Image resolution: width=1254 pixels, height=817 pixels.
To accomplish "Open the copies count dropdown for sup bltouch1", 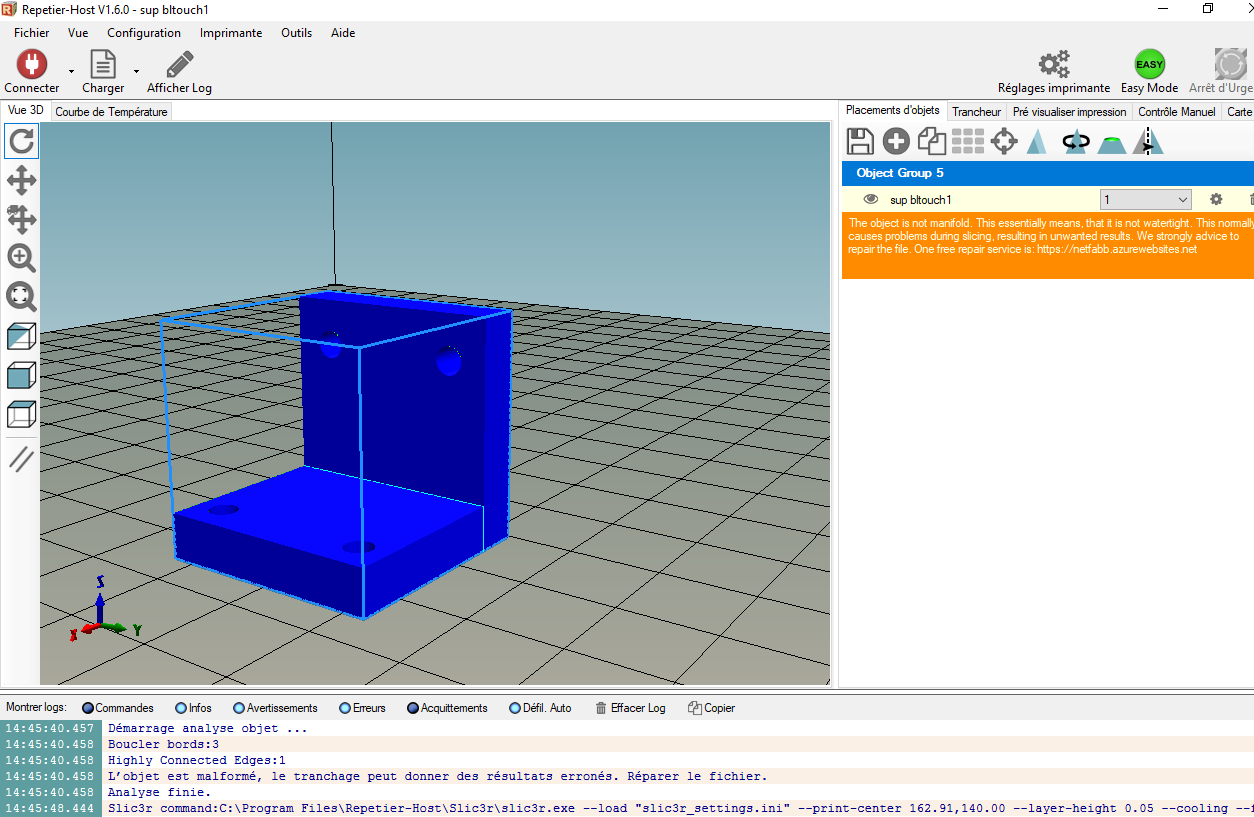I will point(1145,200).
